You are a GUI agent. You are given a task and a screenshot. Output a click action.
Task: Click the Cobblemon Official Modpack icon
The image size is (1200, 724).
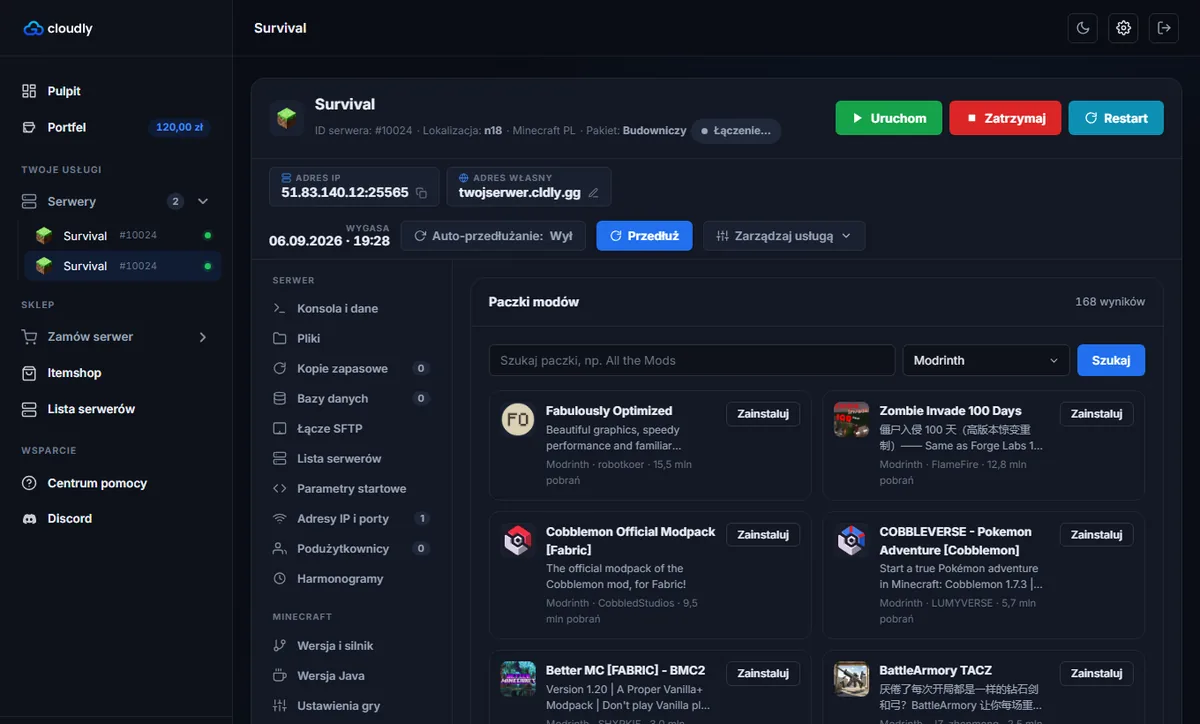pos(518,540)
